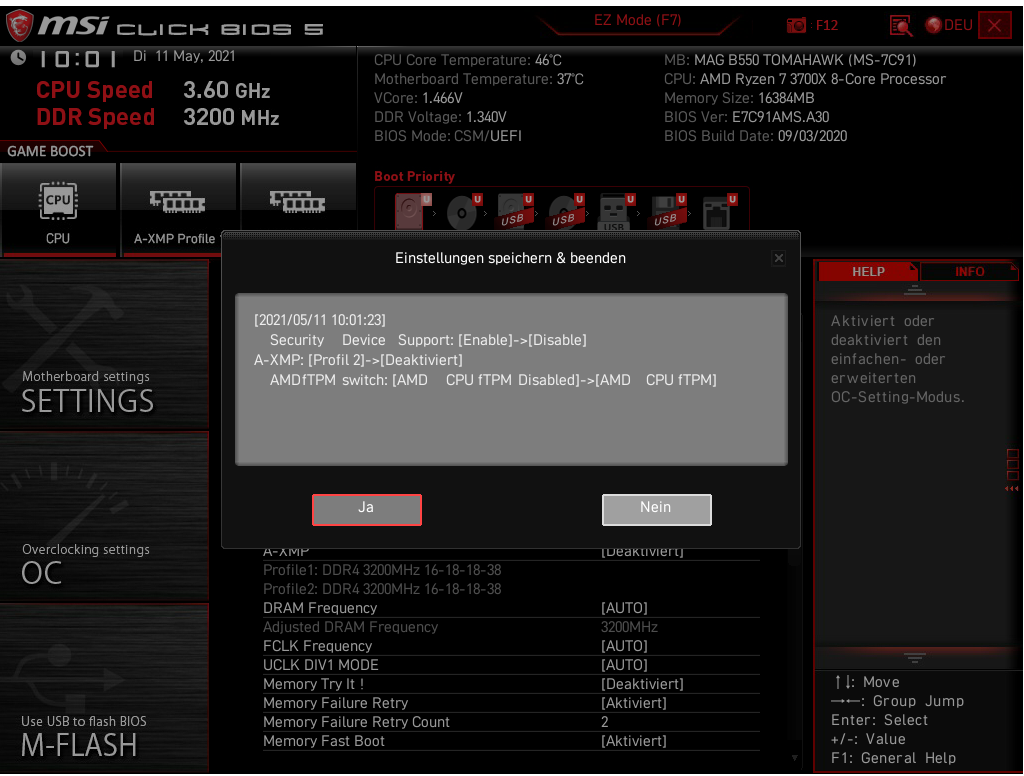Click the DDR Voltage: 1.340V reading
This screenshot has width=1024, height=776.
[440, 117]
